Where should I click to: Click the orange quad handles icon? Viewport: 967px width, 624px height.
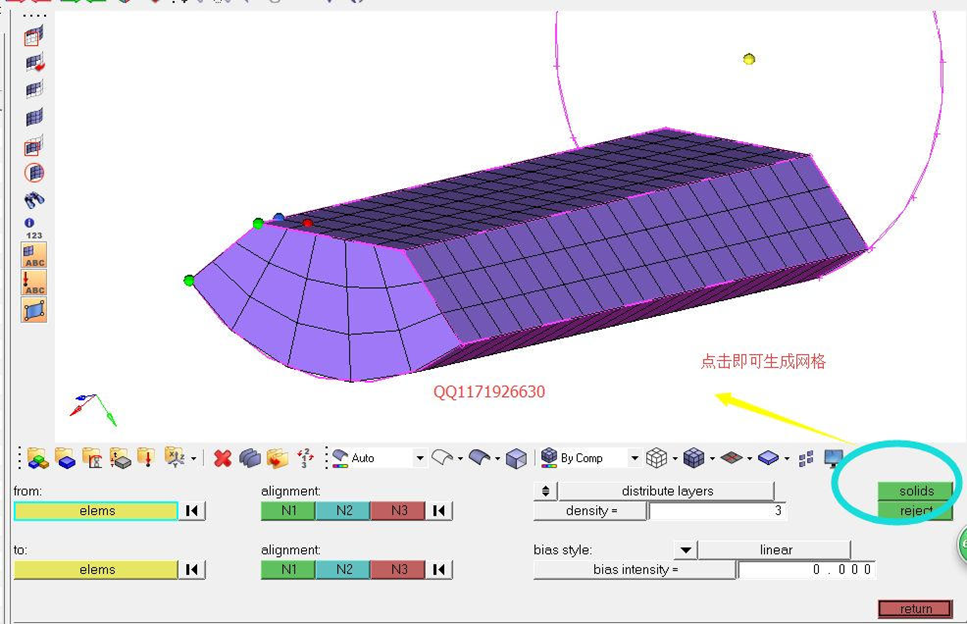click(x=34, y=310)
